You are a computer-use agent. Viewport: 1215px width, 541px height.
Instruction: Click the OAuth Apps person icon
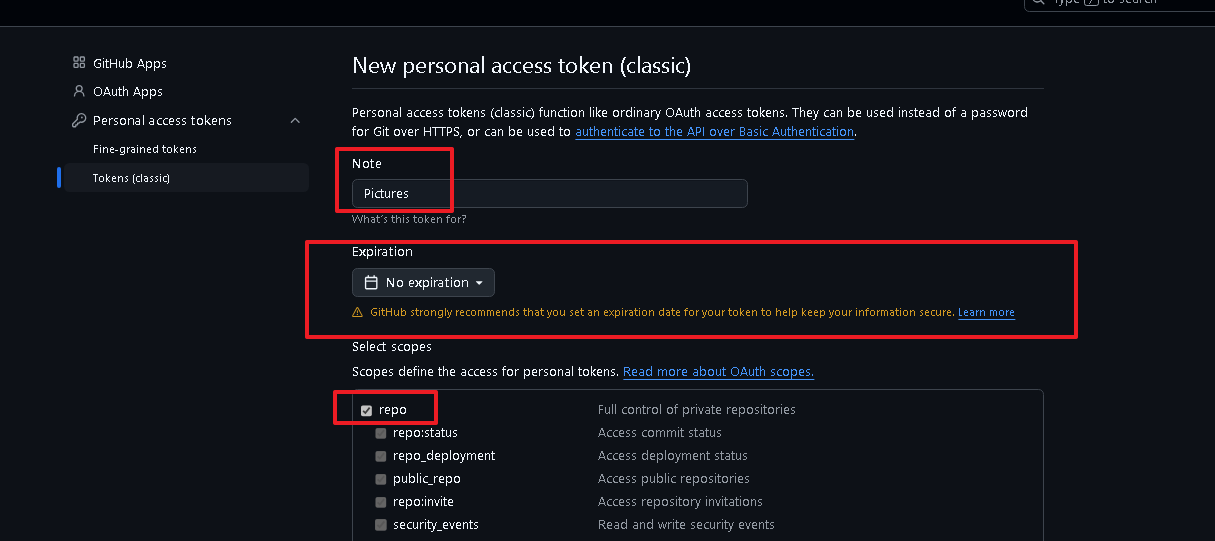coord(79,91)
